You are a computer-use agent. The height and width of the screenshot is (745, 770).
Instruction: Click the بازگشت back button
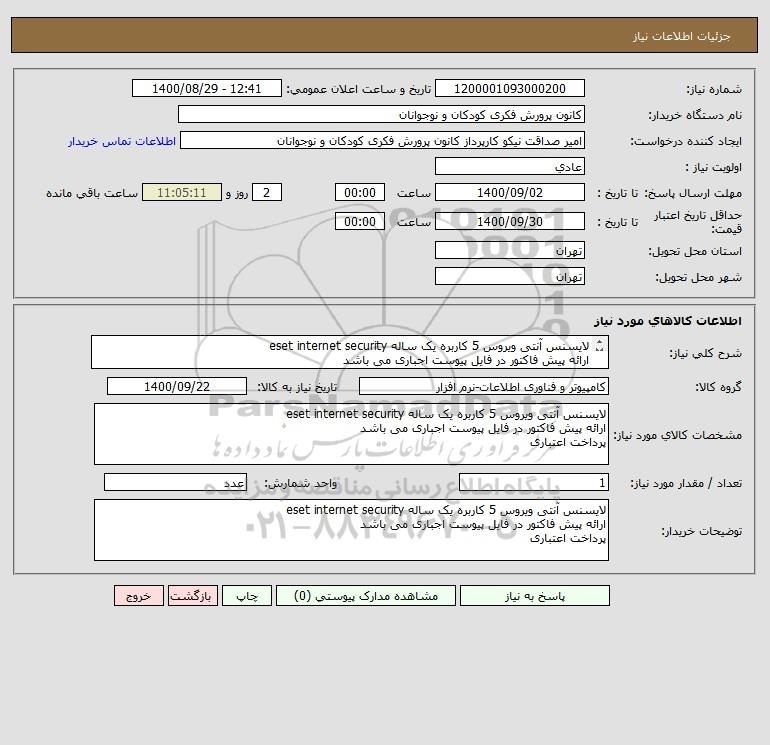click(192, 596)
